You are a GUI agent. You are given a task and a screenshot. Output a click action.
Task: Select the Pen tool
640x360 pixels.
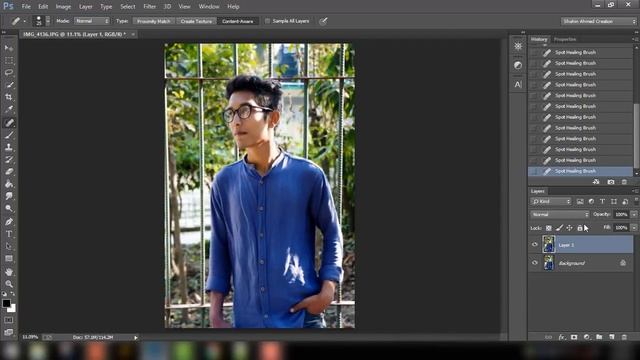(9, 222)
